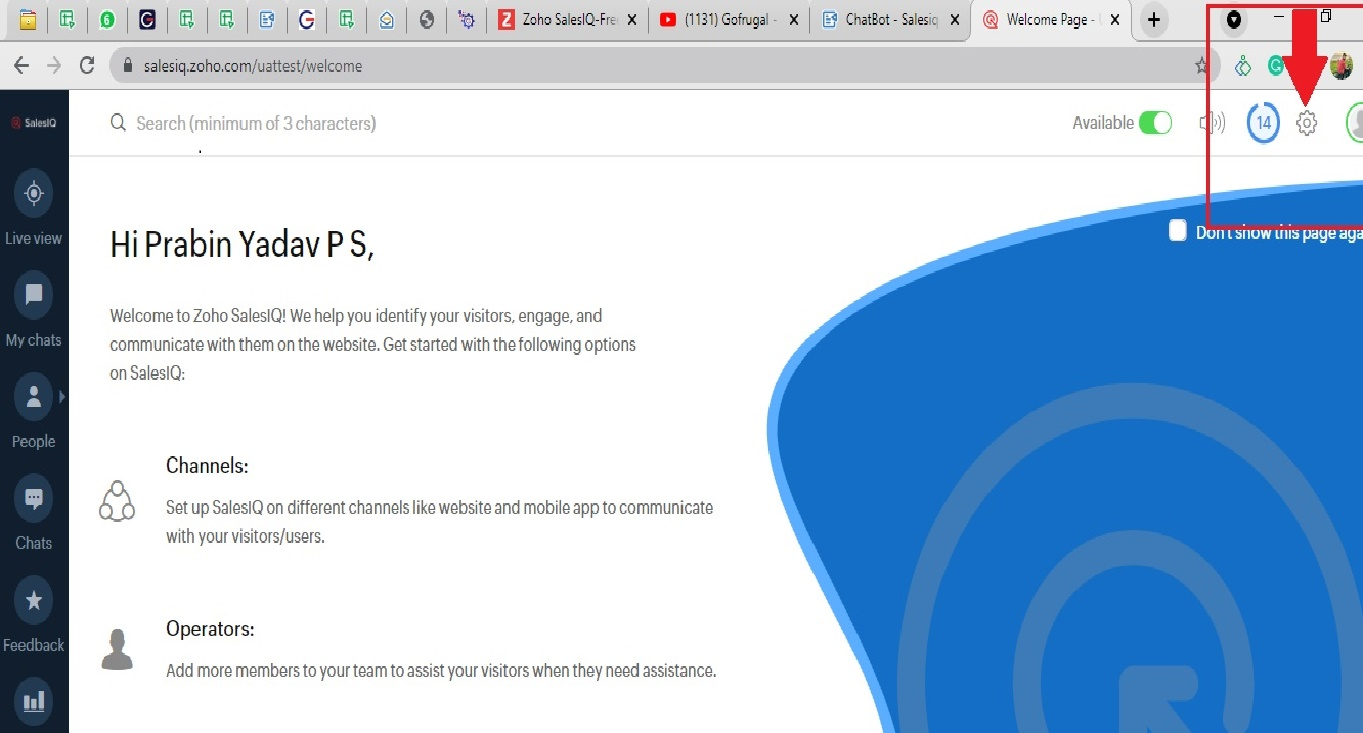Click the search magnifier icon
This screenshot has width=1363, height=733.
118,123
